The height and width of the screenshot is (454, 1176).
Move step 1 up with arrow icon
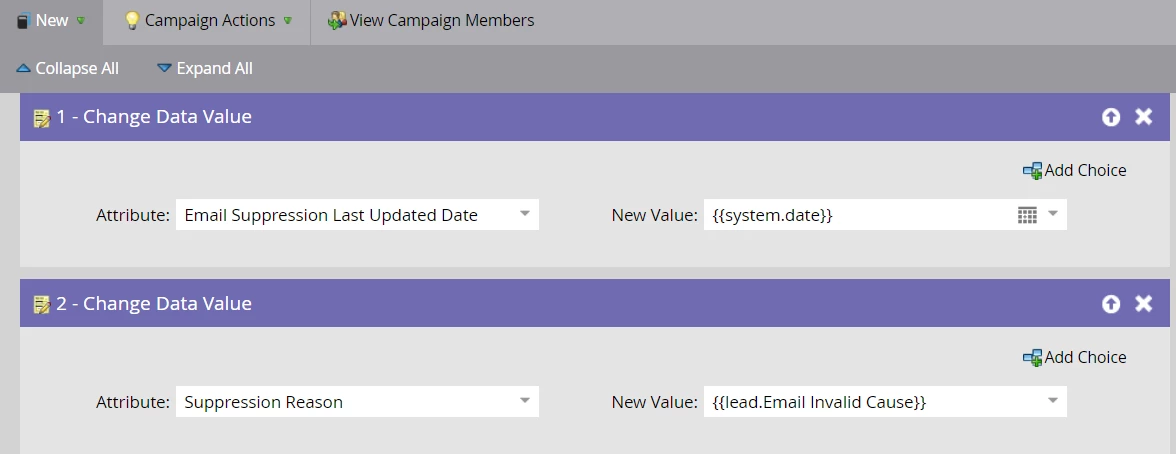tap(1111, 117)
